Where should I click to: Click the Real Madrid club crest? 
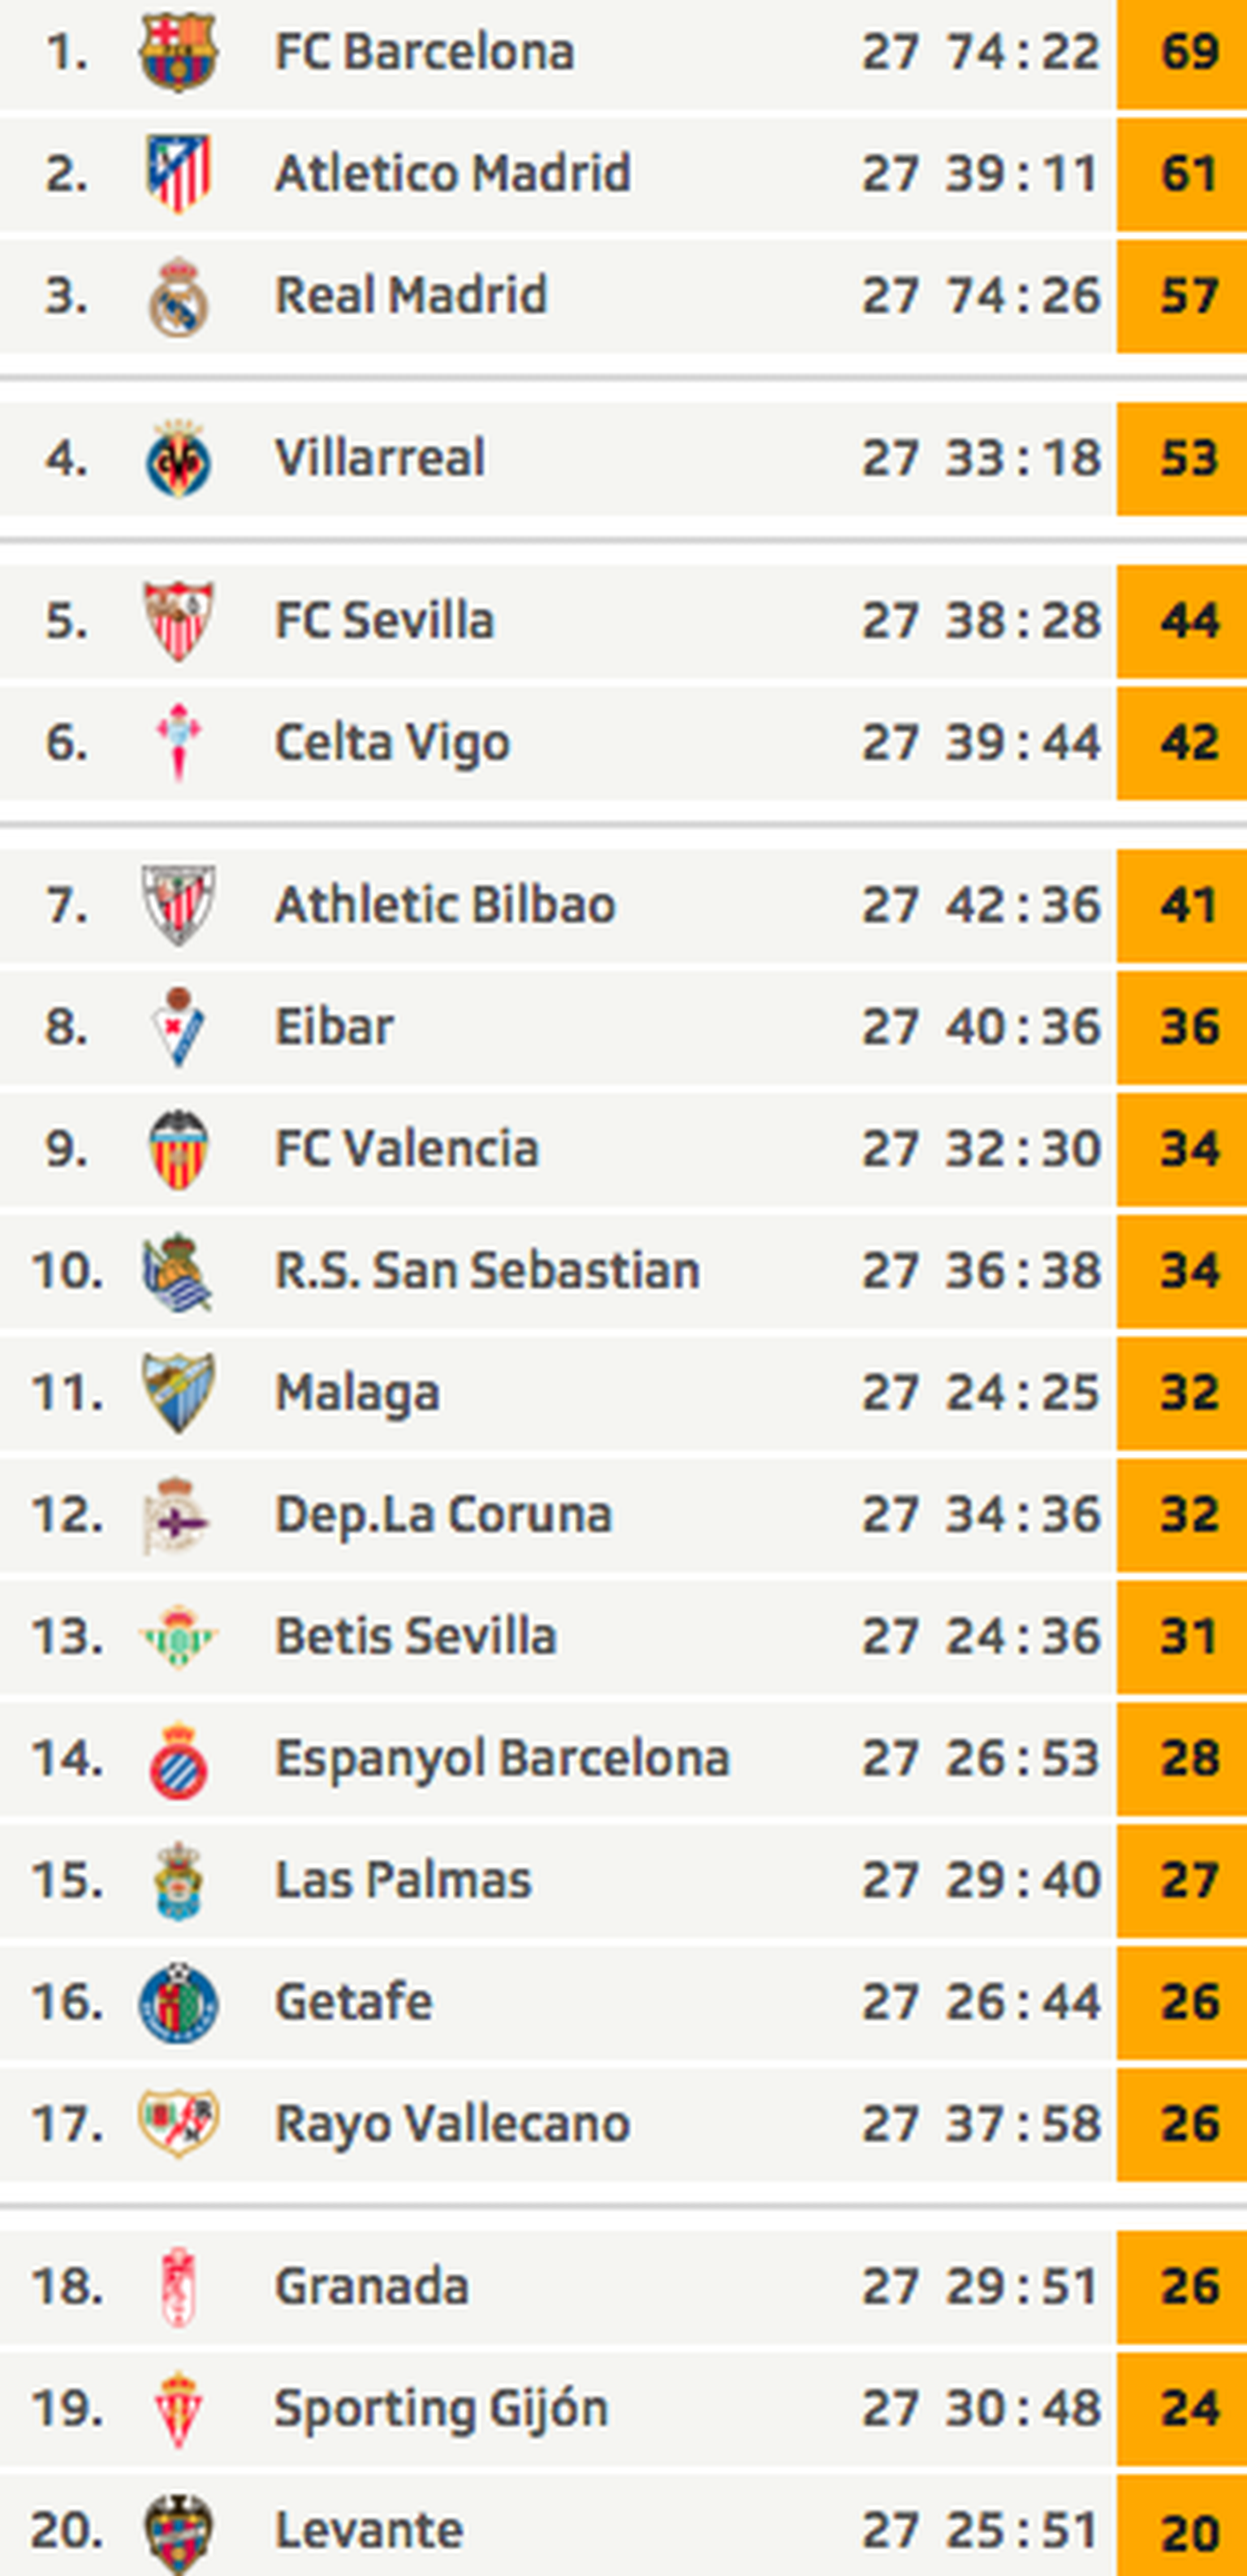pyautogui.click(x=178, y=296)
